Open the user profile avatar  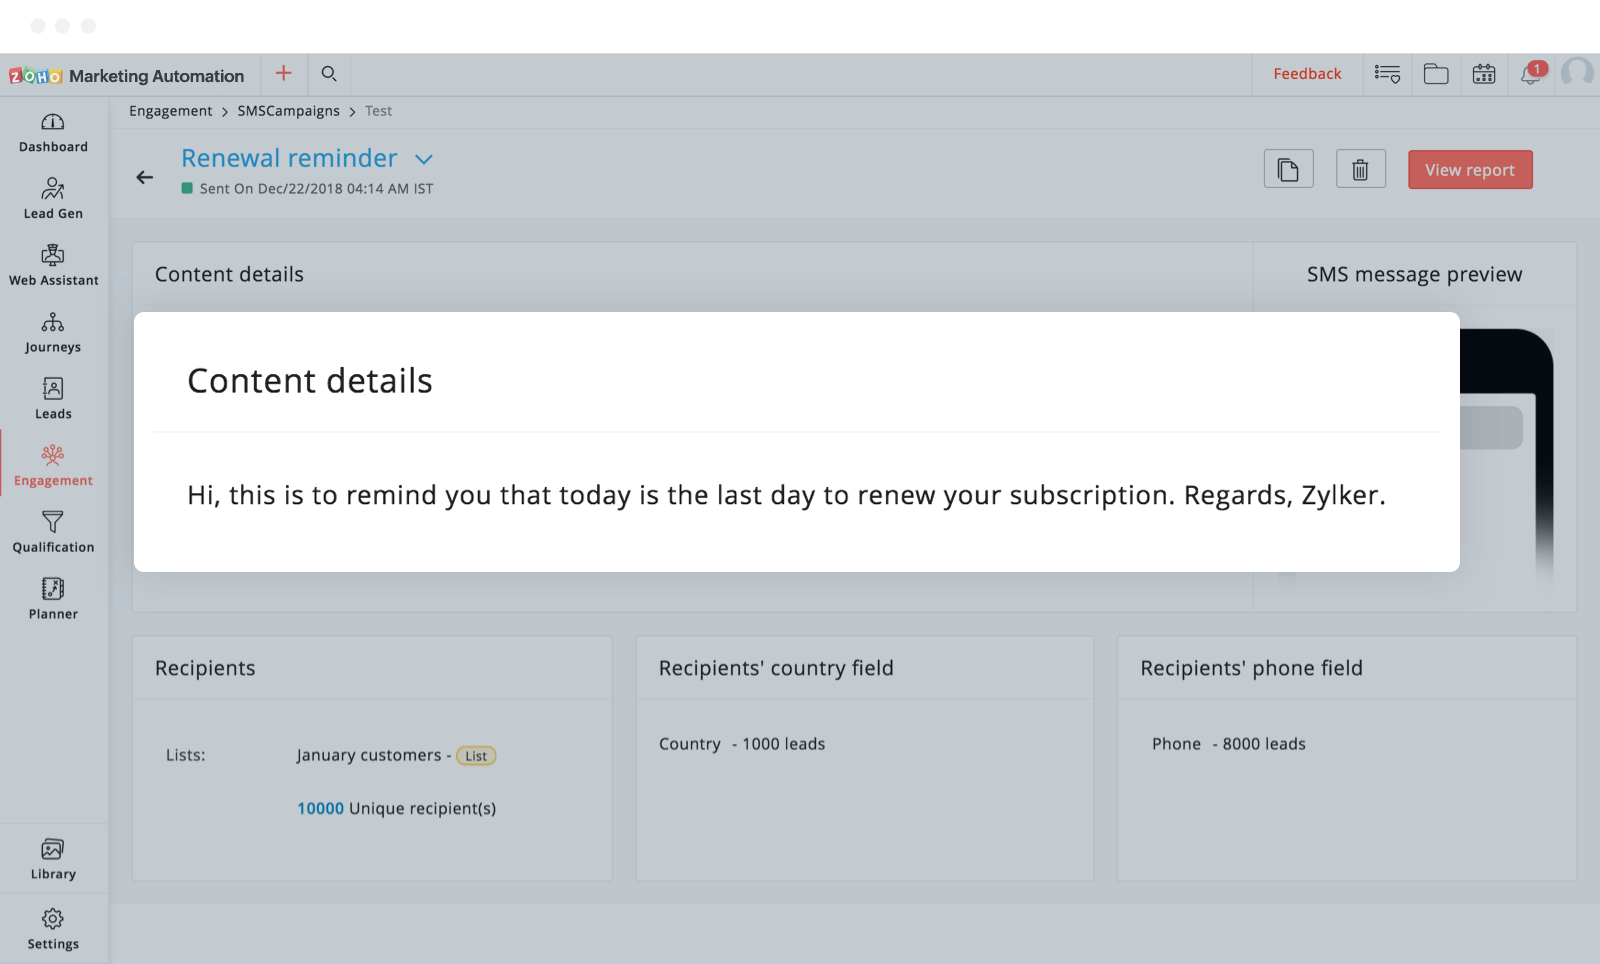pyautogui.click(x=1578, y=73)
